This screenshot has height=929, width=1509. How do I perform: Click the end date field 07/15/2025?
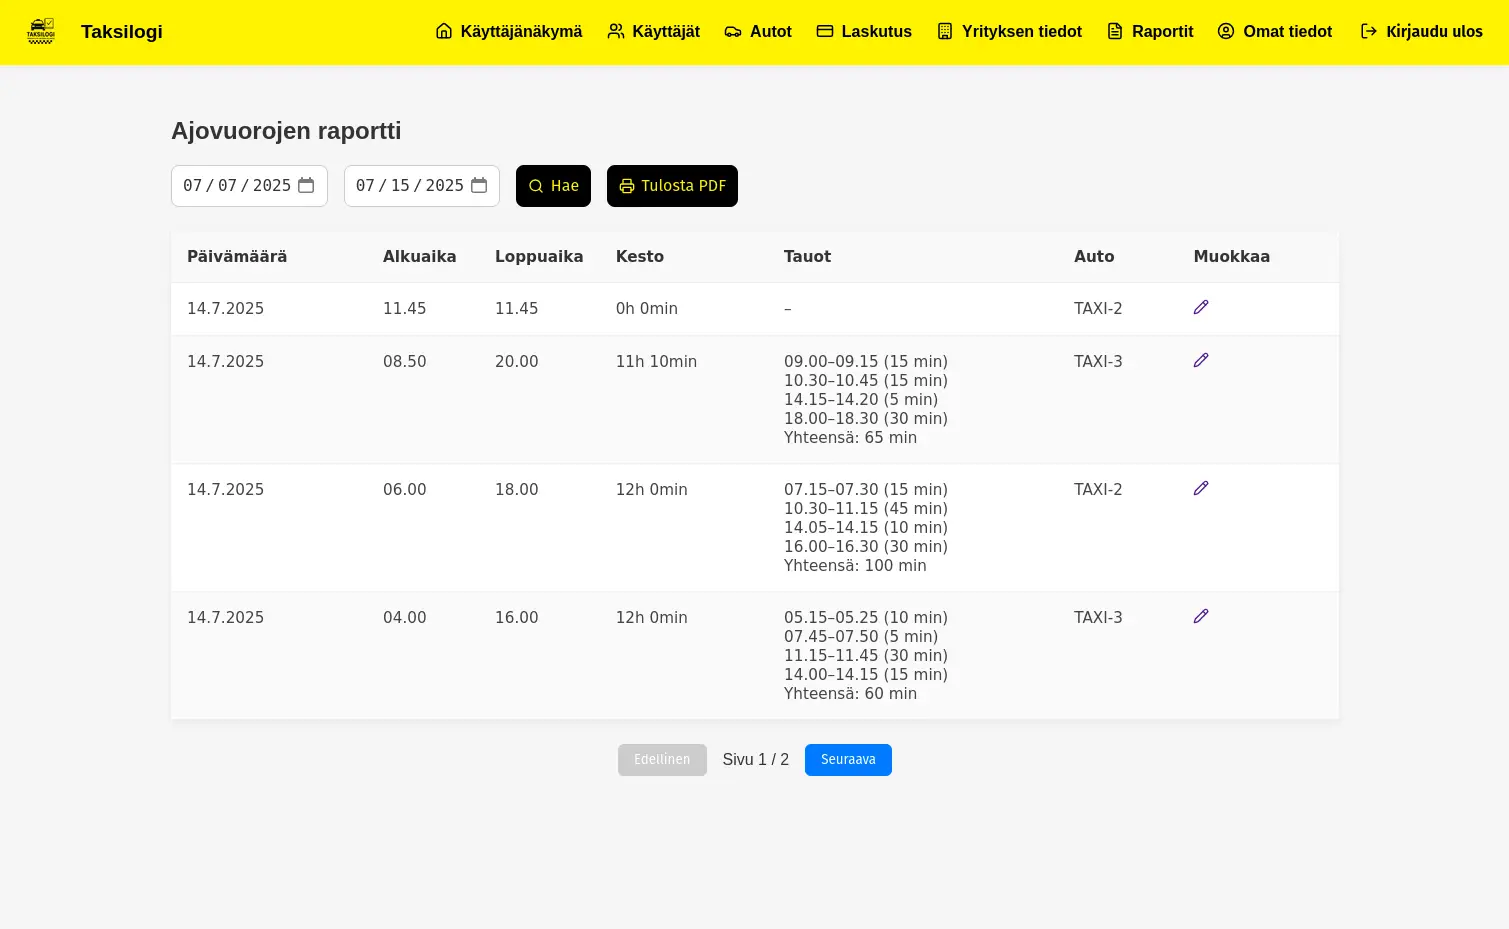[422, 186]
